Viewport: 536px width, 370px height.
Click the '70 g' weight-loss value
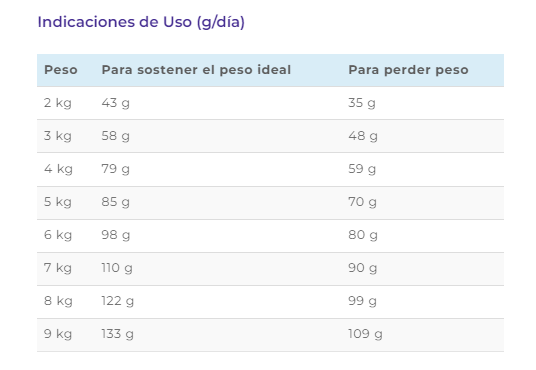click(x=362, y=202)
